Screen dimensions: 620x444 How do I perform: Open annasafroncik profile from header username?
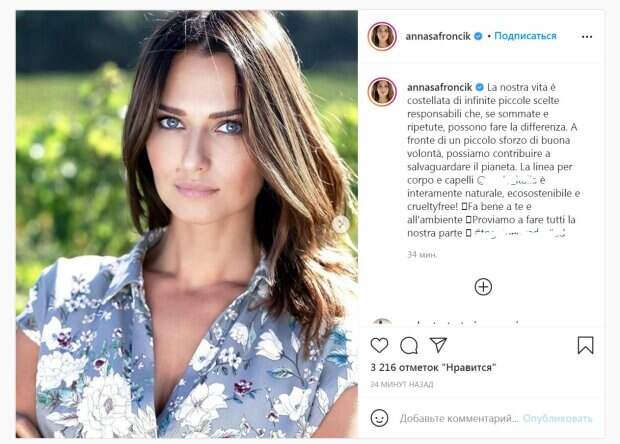438,36
